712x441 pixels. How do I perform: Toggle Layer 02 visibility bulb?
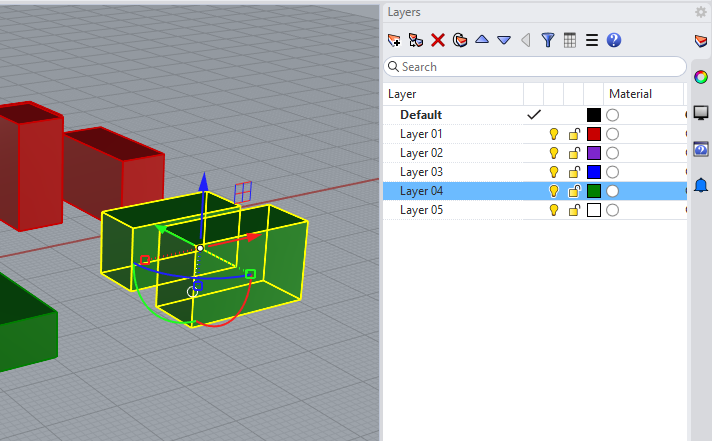point(554,153)
